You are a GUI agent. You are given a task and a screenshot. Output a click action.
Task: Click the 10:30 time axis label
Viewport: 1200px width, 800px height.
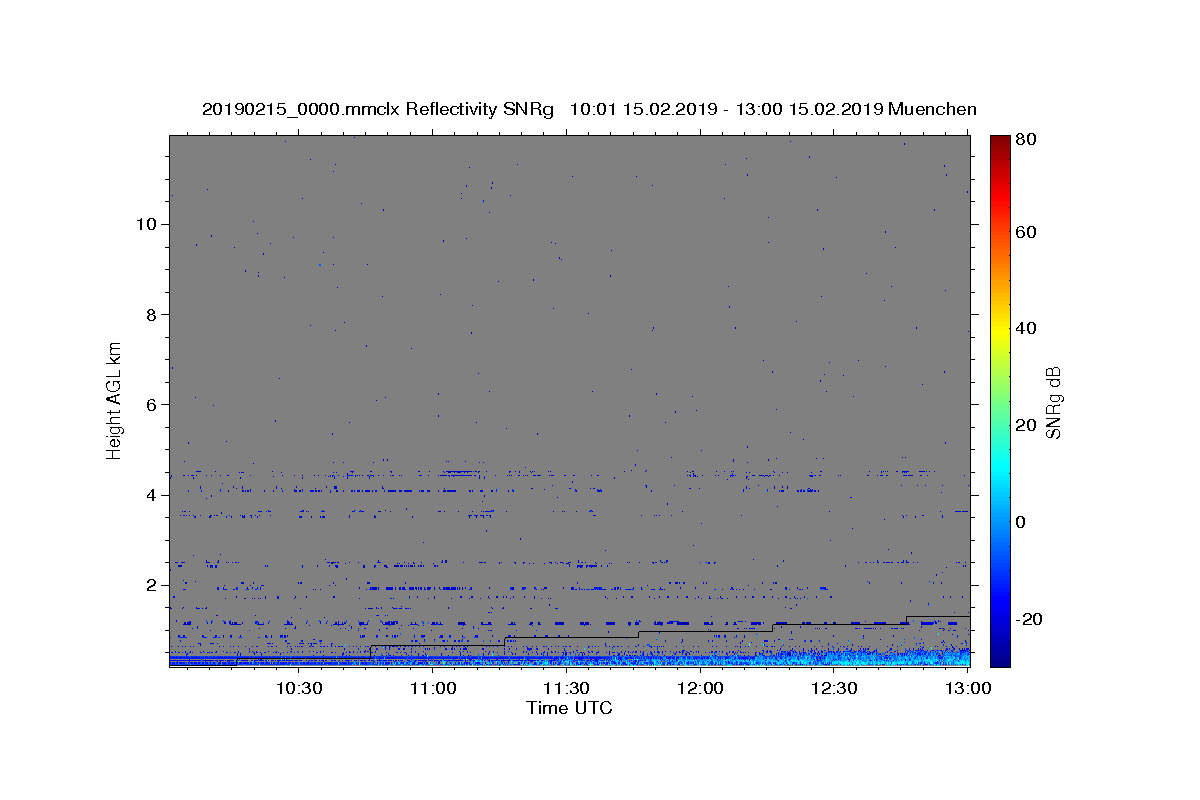click(299, 688)
